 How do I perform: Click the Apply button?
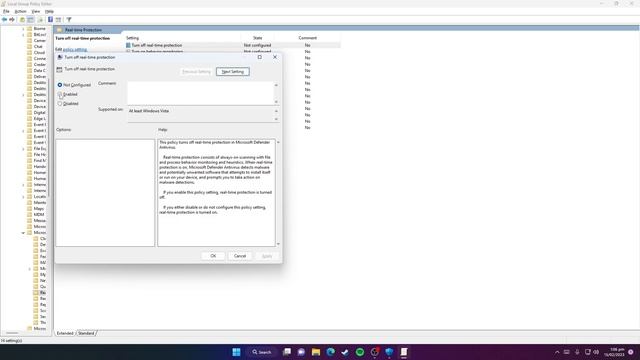[267, 256]
